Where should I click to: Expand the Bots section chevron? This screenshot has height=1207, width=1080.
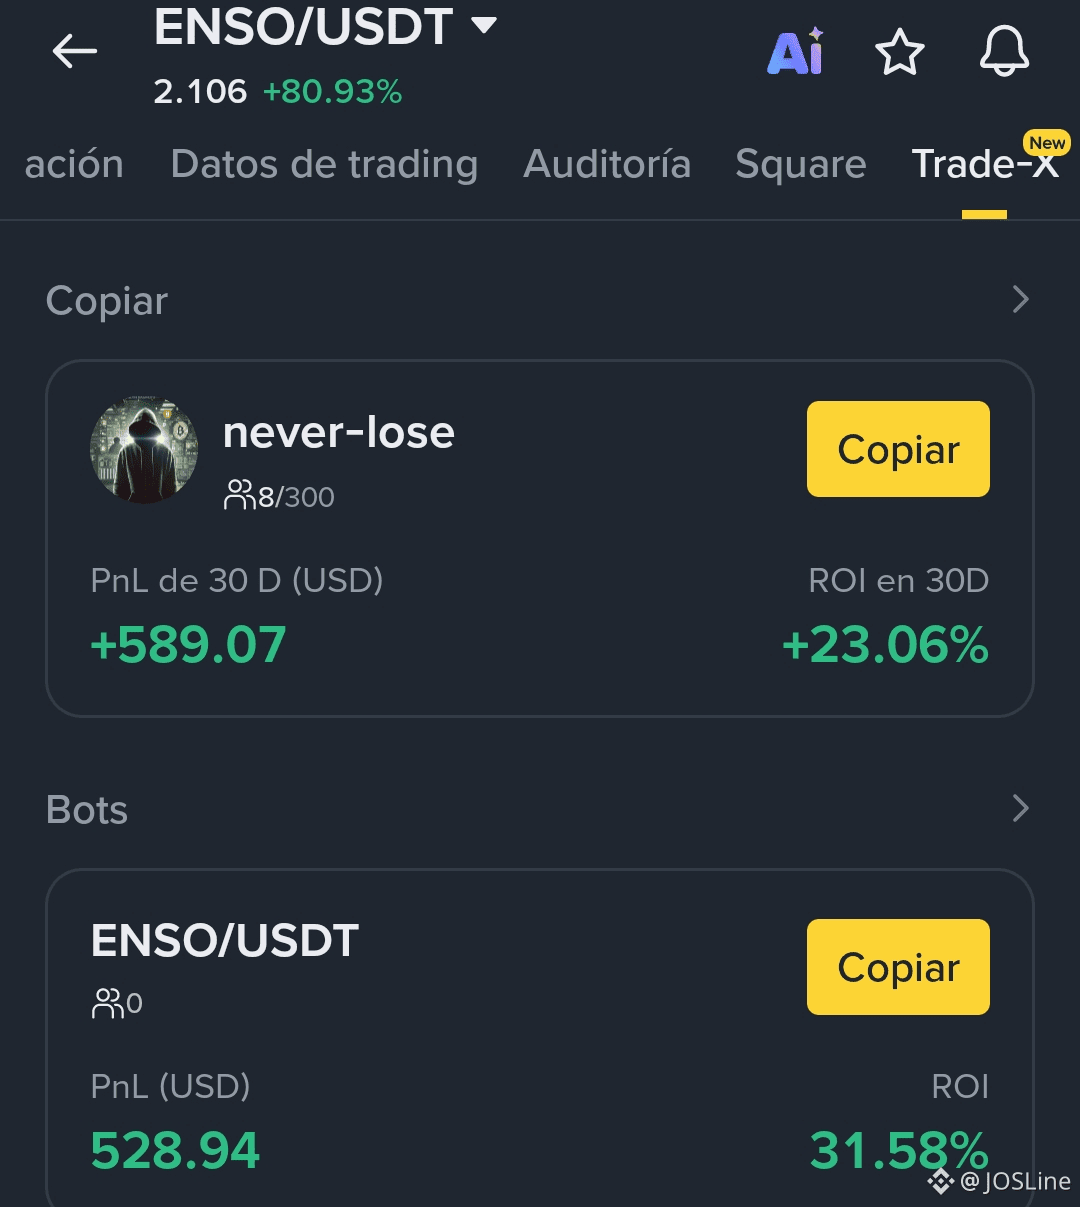click(x=1020, y=808)
